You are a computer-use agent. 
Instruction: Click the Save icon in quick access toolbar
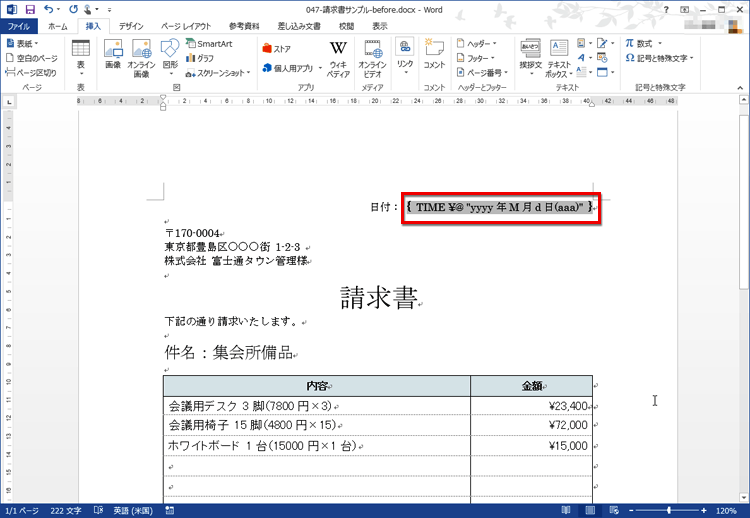(30, 10)
